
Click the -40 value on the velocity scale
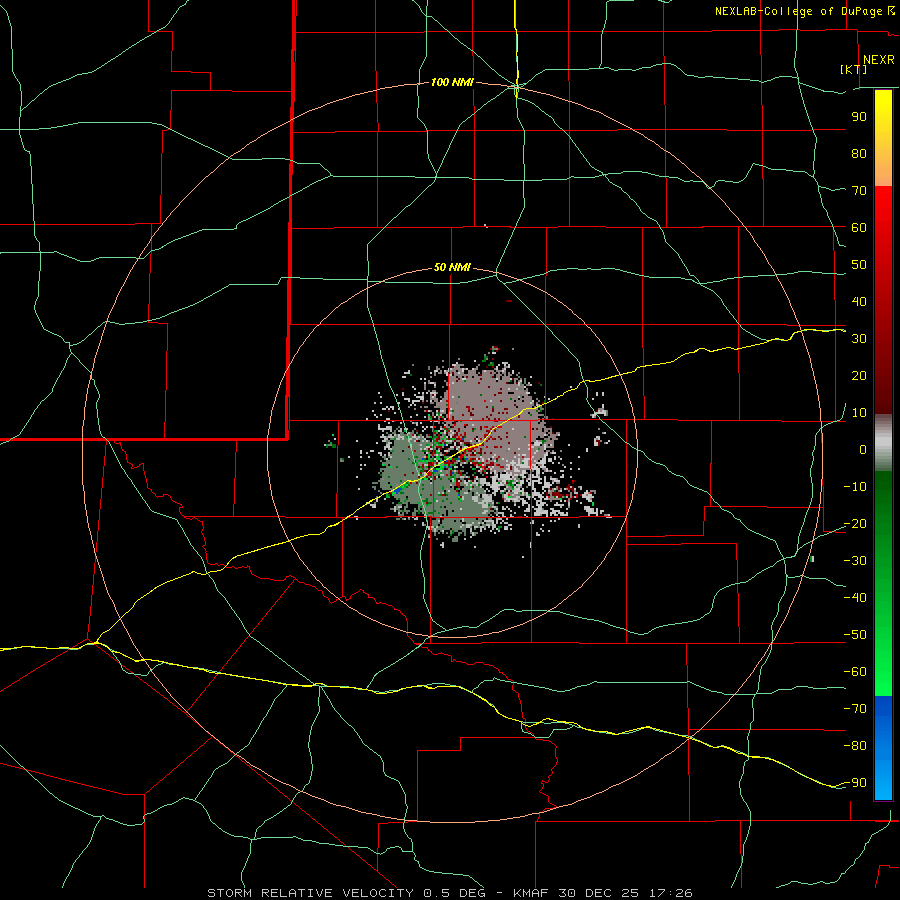click(x=855, y=598)
